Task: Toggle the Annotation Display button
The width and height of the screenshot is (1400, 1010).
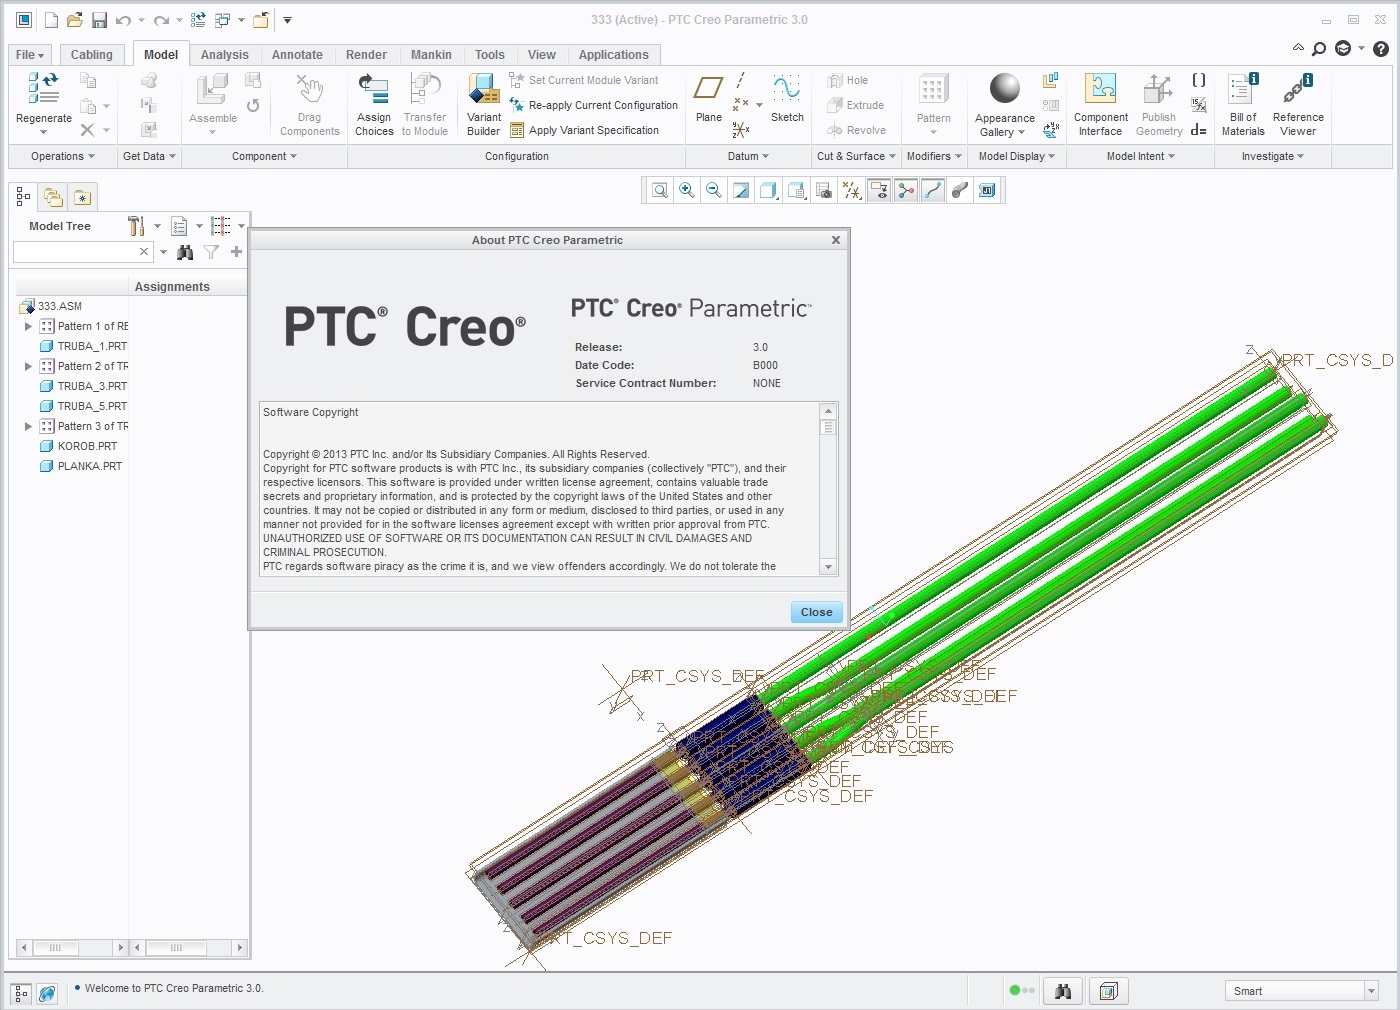Action: coord(879,190)
